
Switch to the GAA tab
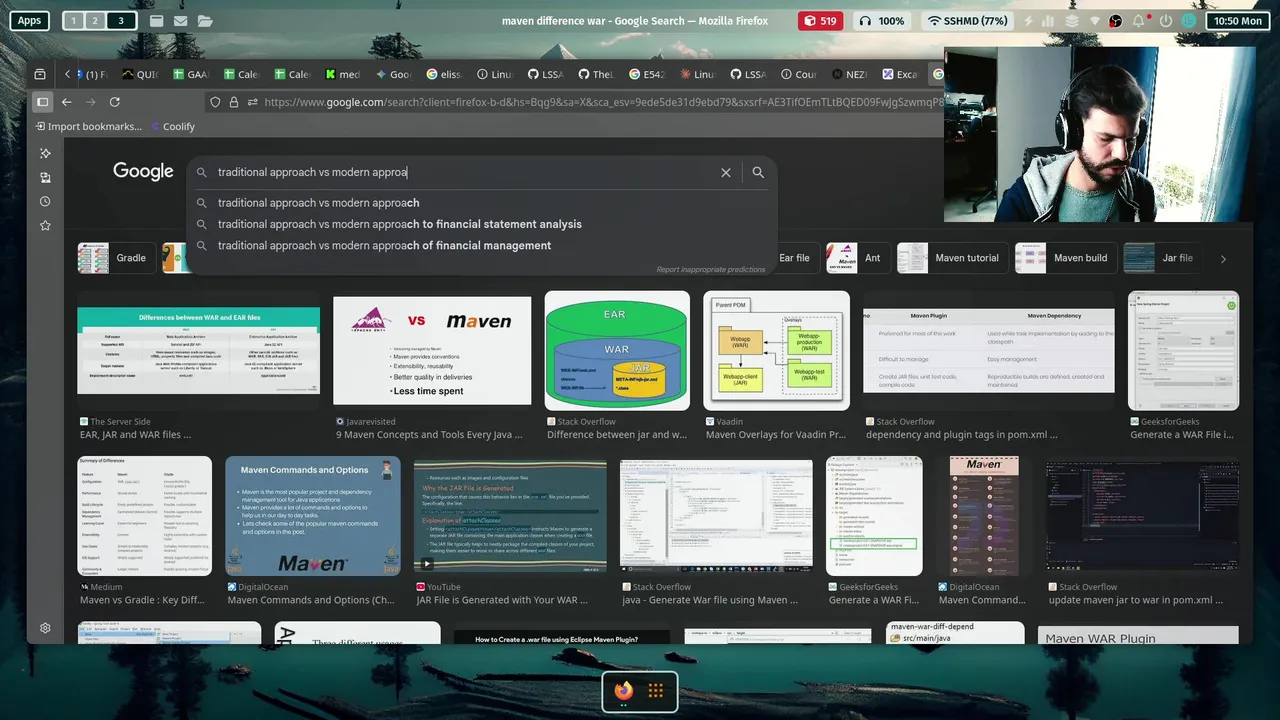click(x=190, y=74)
